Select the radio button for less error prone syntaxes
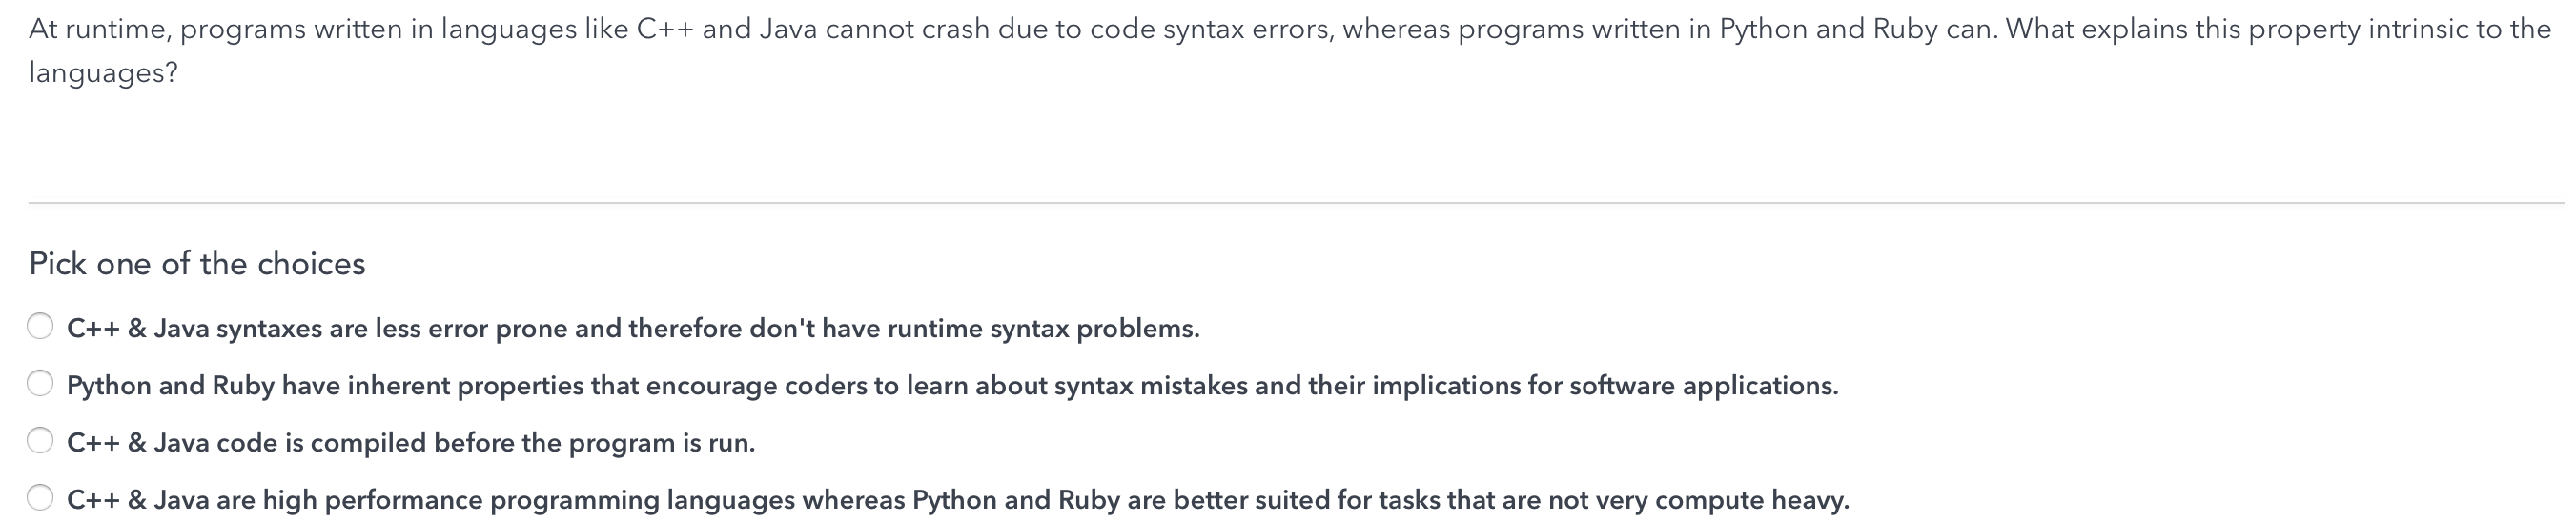Image resolution: width=2576 pixels, height=522 pixels. (x=40, y=326)
